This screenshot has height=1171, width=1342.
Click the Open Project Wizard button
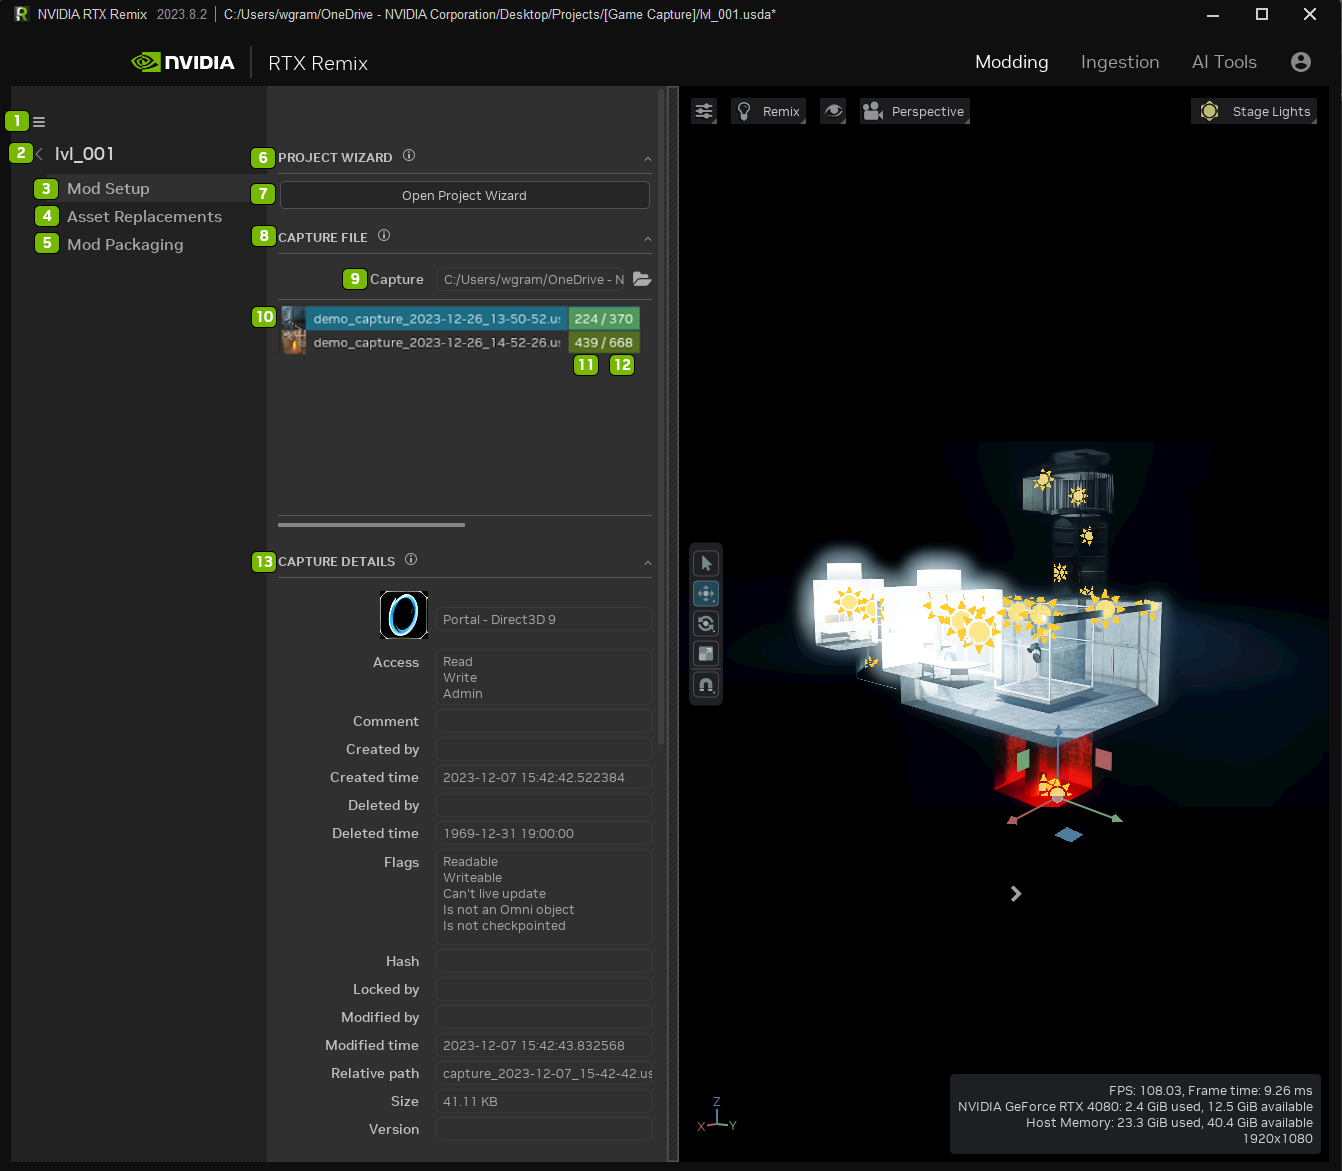[464, 195]
